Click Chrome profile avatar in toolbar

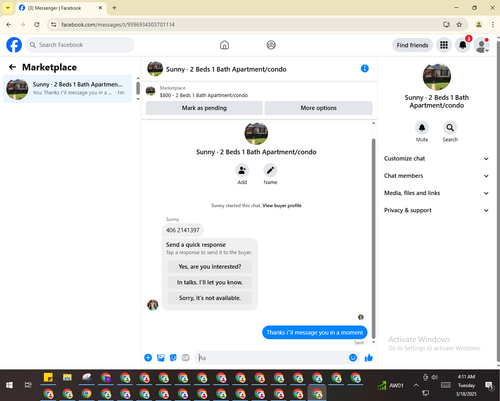(x=479, y=25)
